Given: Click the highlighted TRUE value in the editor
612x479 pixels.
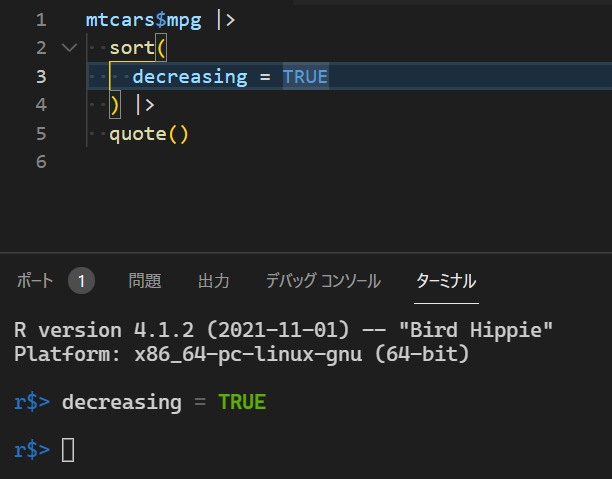Looking at the screenshot, I should pyautogui.click(x=305, y=77).
